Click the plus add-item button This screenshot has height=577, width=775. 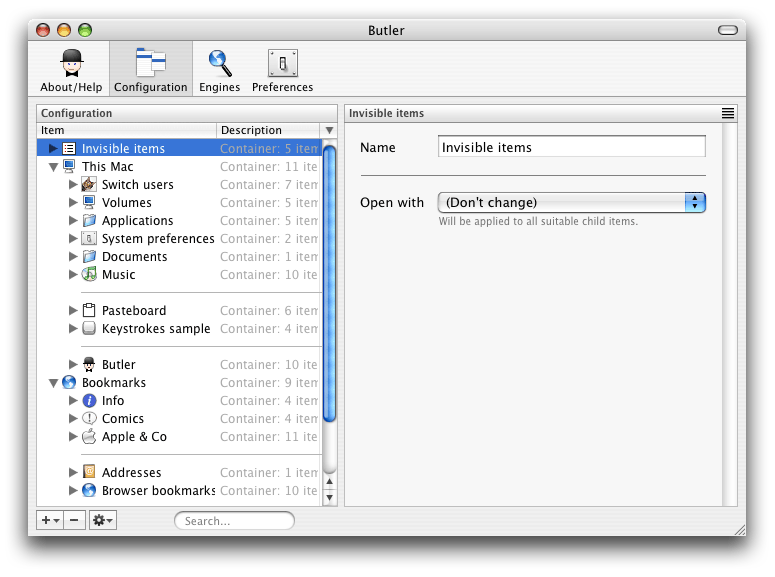click(x=50, y=521)
